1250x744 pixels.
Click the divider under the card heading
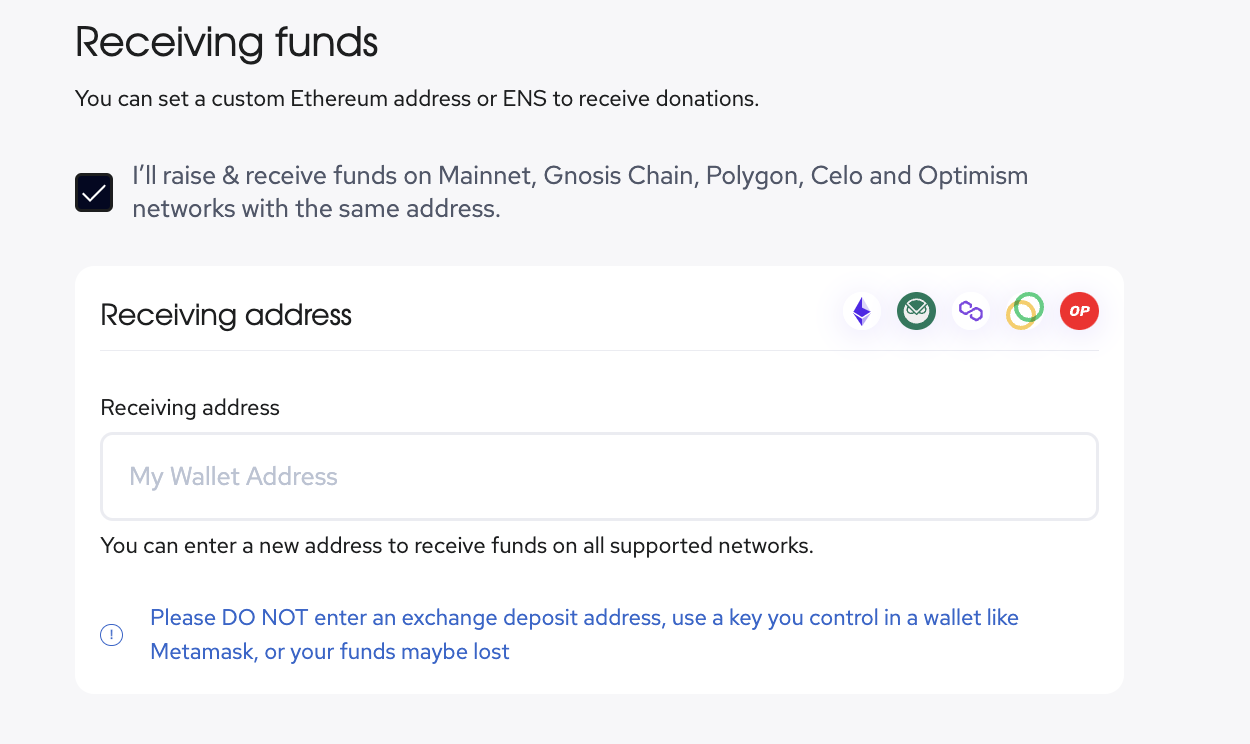(x=599, y=350)
